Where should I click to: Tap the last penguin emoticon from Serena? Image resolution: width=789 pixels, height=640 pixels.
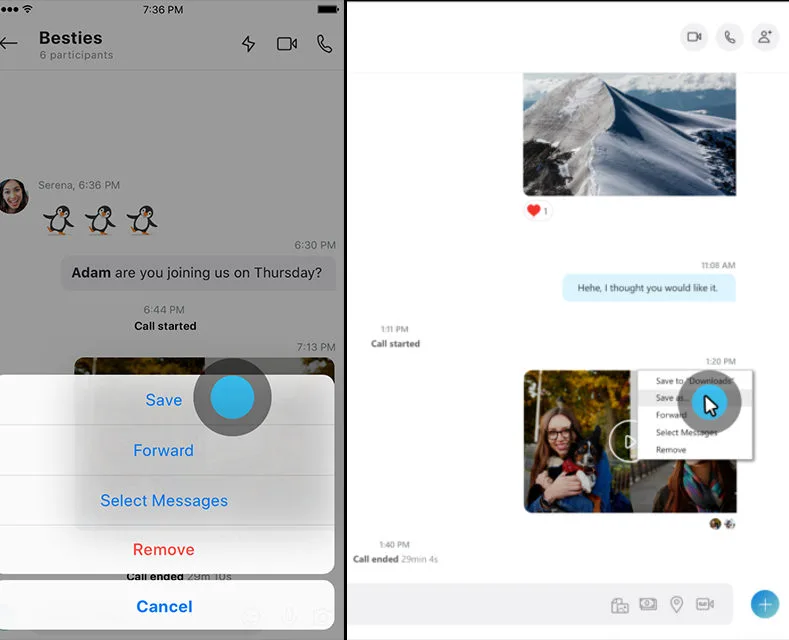[x=142, y=220]
